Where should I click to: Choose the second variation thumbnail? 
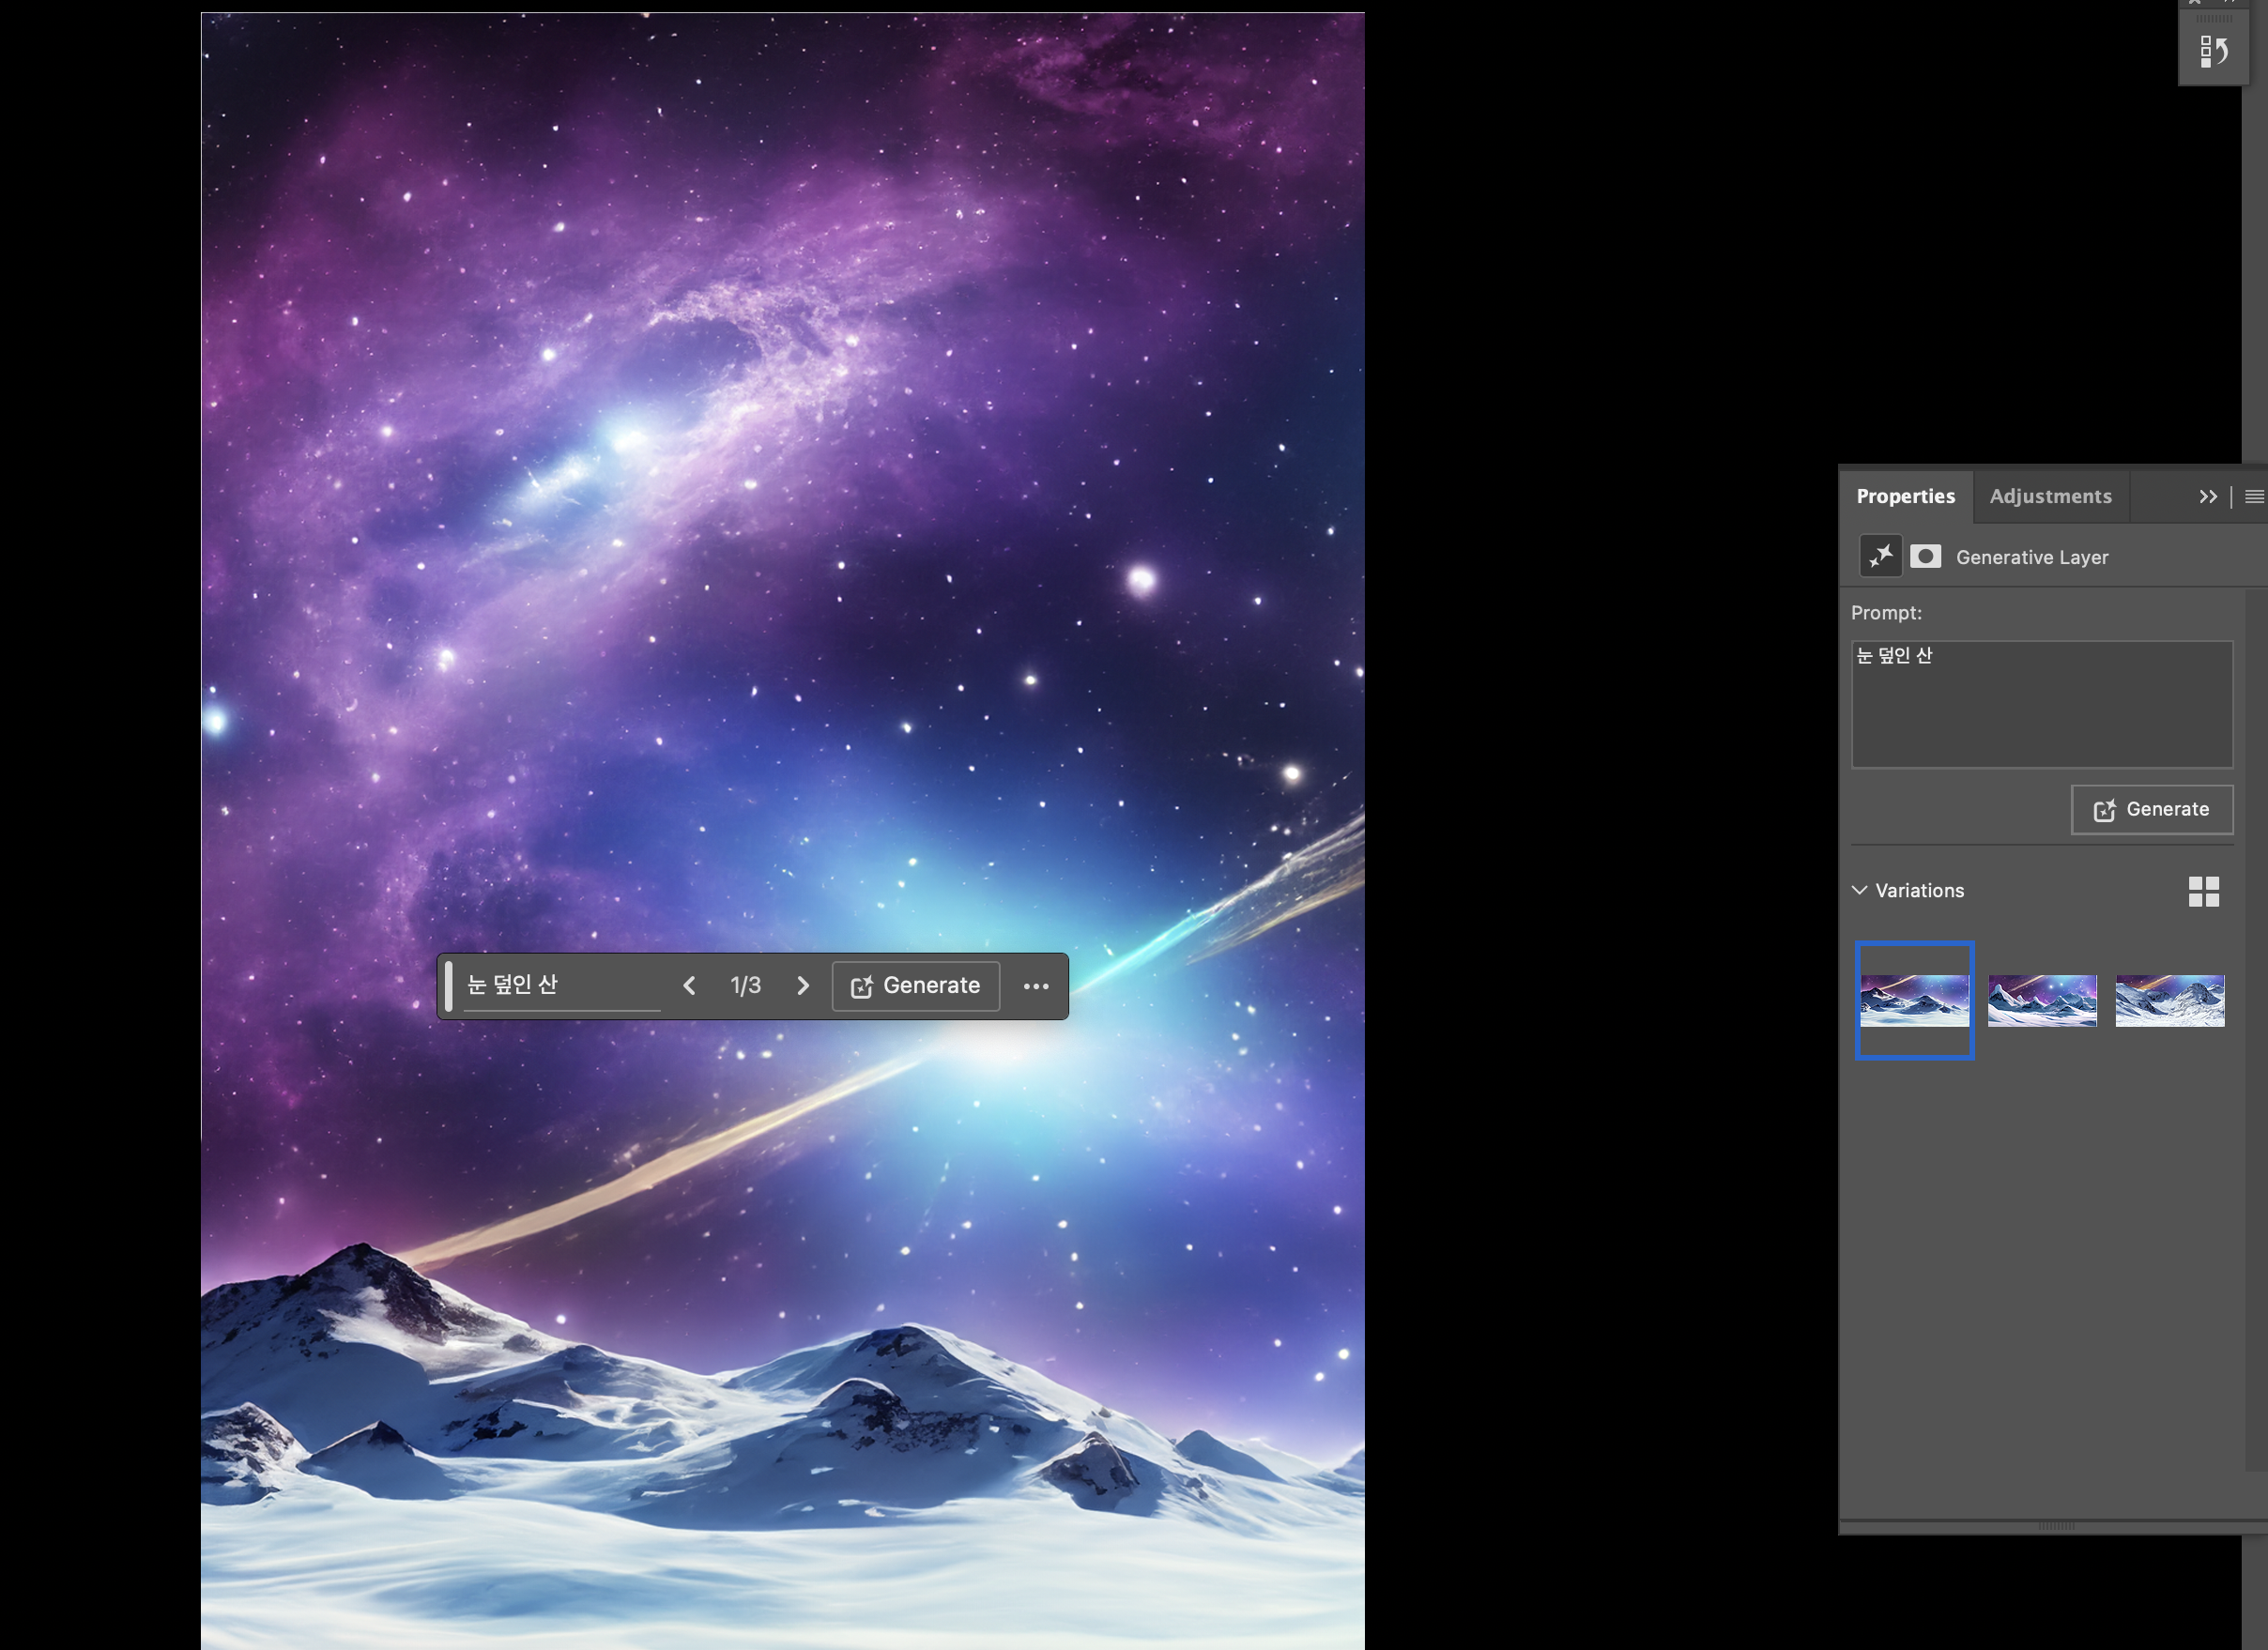2042,1000
